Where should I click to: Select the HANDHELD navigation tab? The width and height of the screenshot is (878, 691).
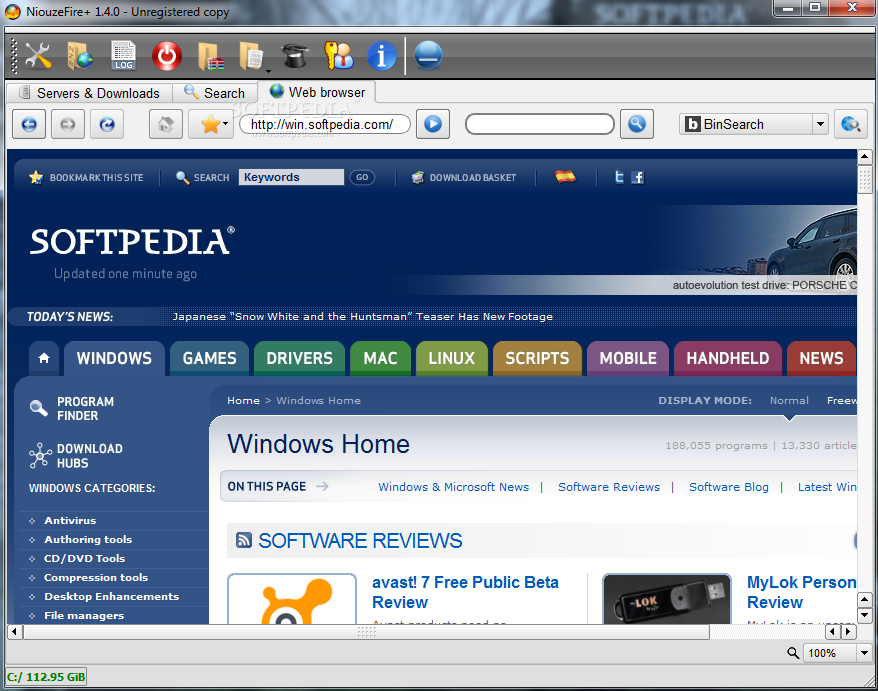[728, 358]
